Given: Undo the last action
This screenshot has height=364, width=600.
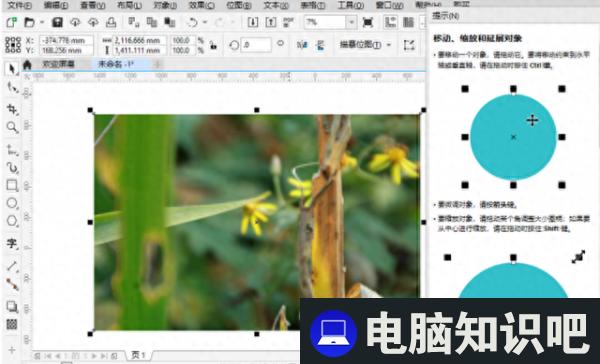Looking at the screenshot, I should tap(192, 22).
